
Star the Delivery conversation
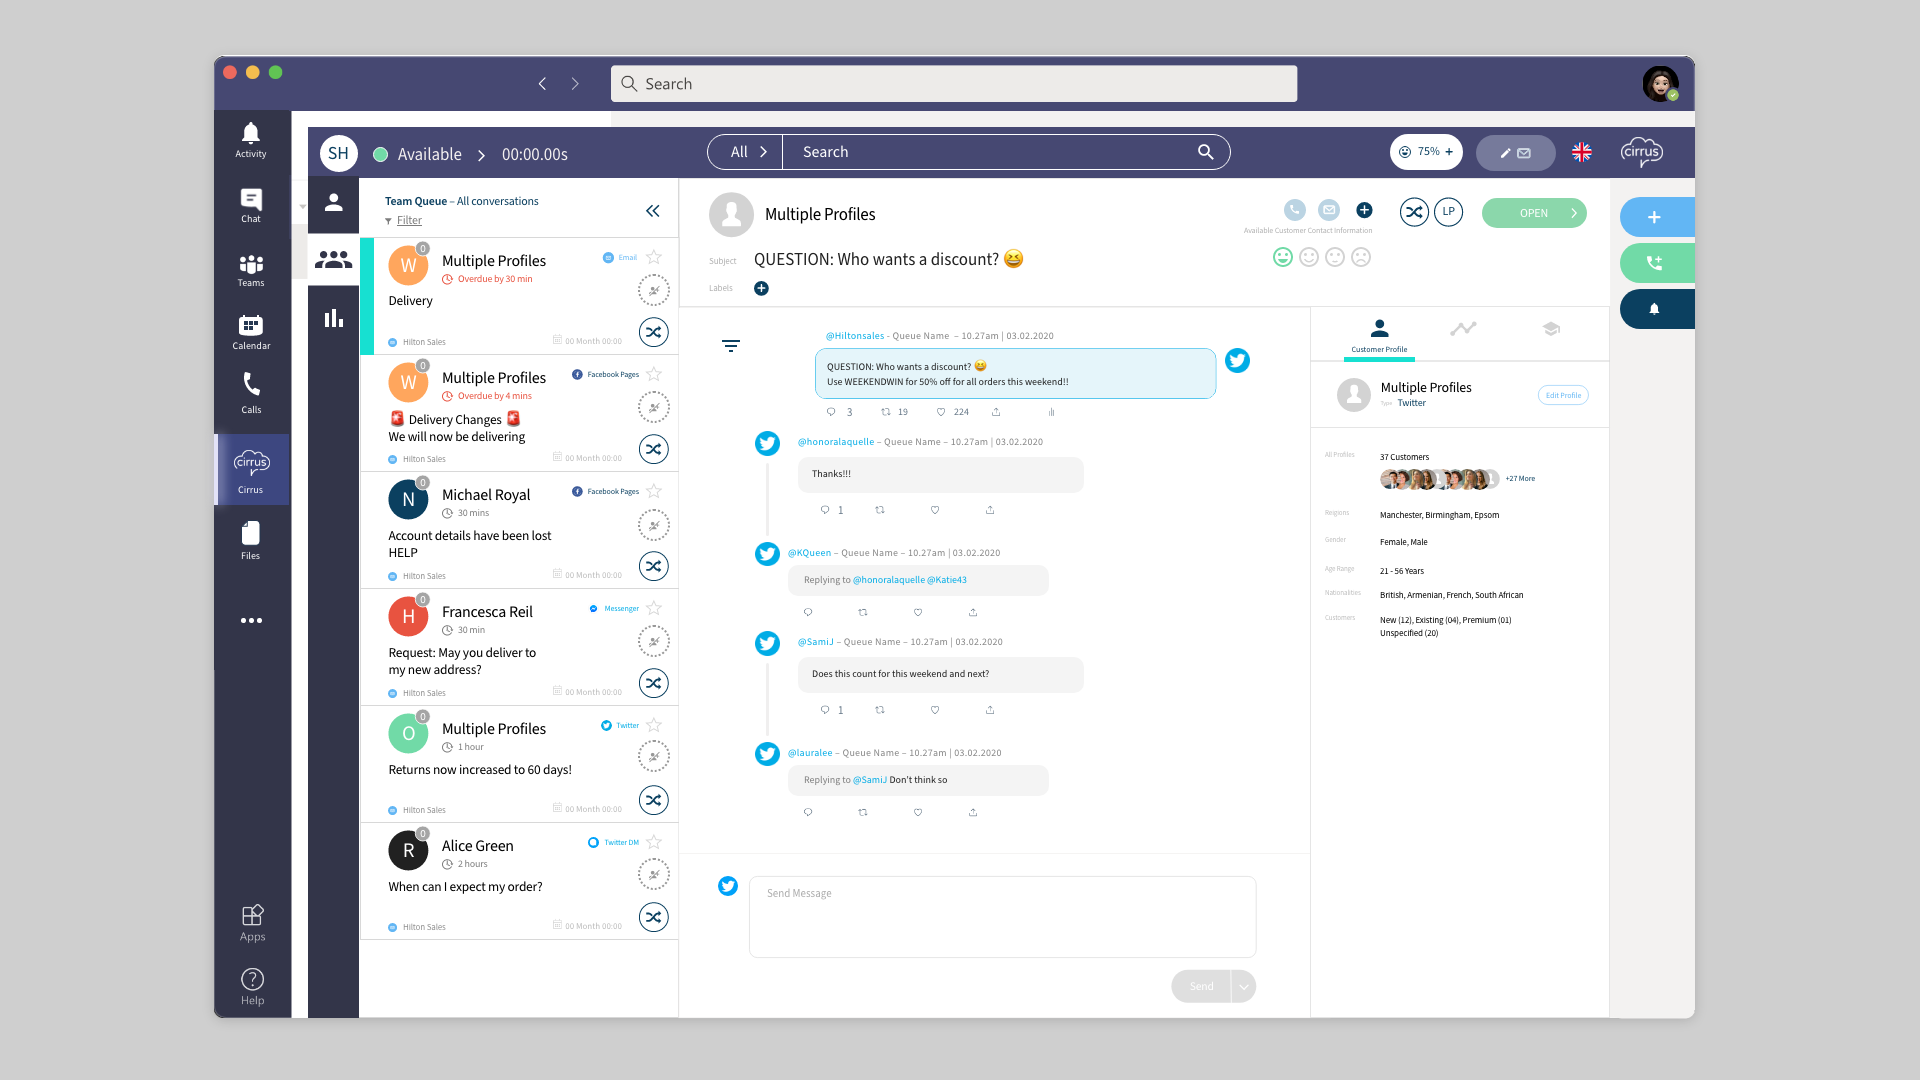tap(654, 257)
